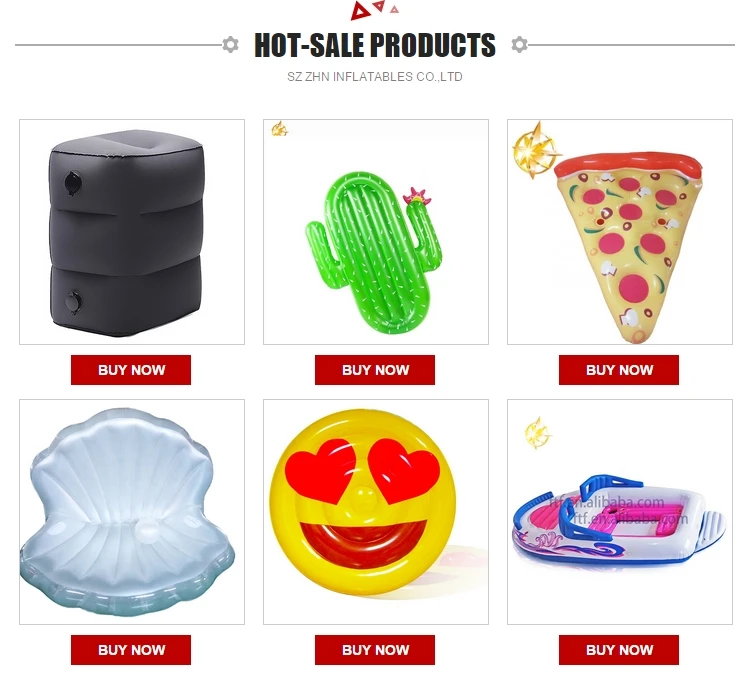Click BUY NOW for the pizza float
The height and width of the screenshot is (674, 750).
tap(619, 370)
